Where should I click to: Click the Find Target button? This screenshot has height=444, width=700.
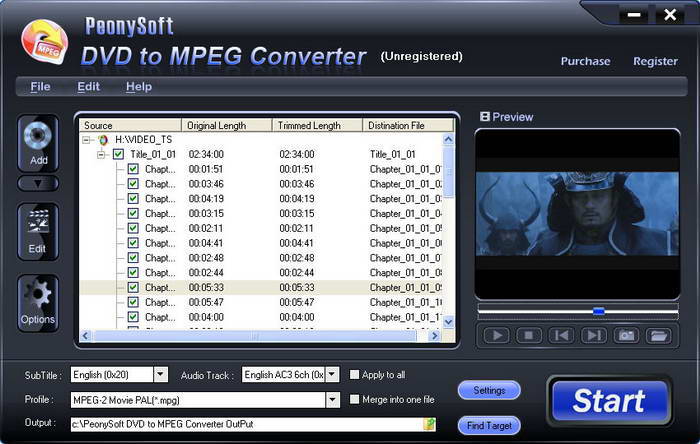[489, 425]
